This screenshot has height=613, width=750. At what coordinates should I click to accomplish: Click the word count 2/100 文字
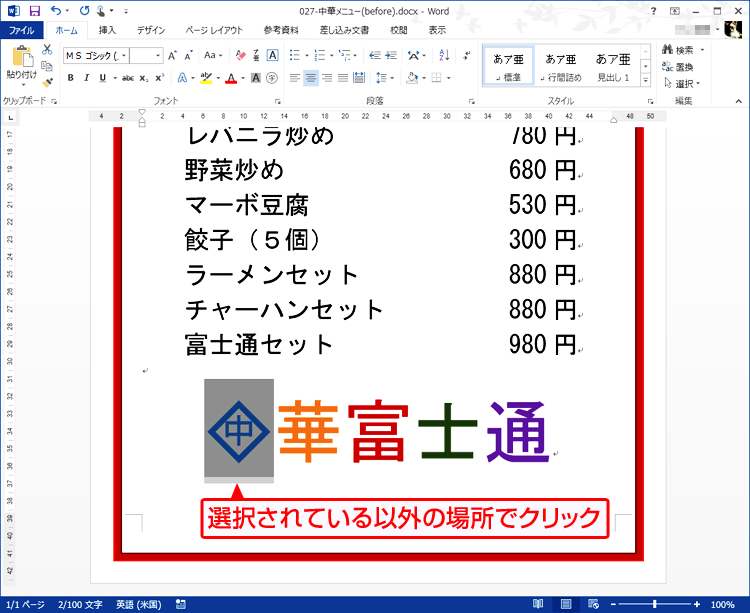pos(80,604)
